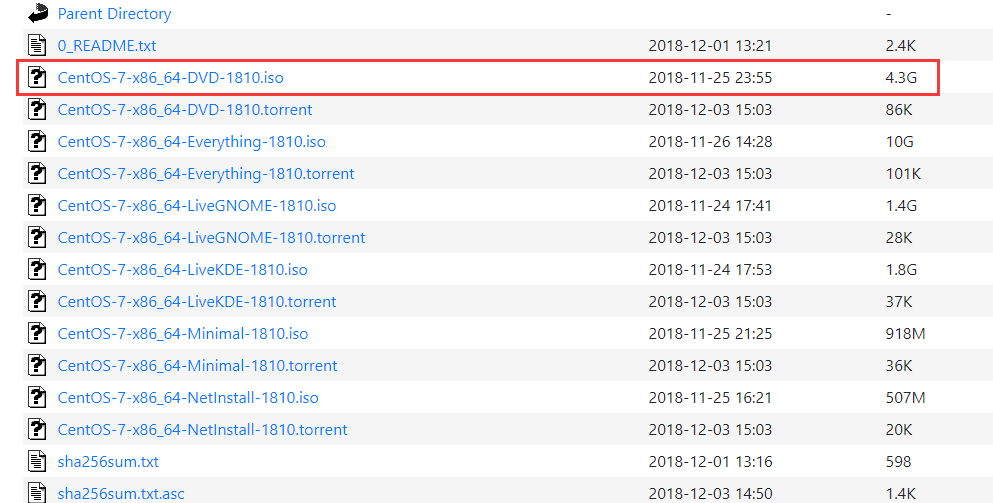Click the 28K file size
Screen dimensions: 993x503
[899, 238]
